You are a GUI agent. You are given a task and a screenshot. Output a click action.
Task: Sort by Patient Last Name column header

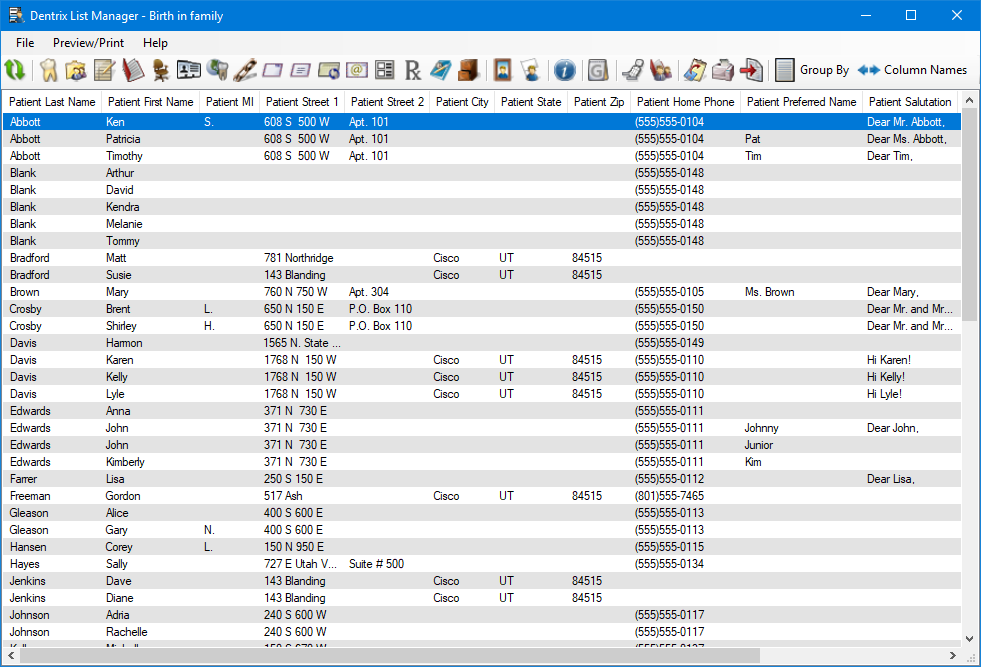click(53, 102)
